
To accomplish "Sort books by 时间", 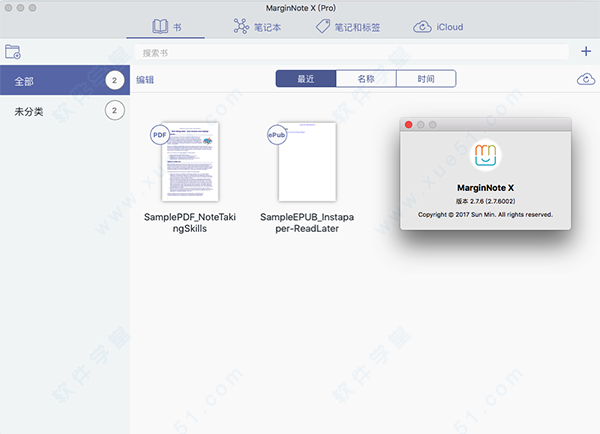I will 426,79.
